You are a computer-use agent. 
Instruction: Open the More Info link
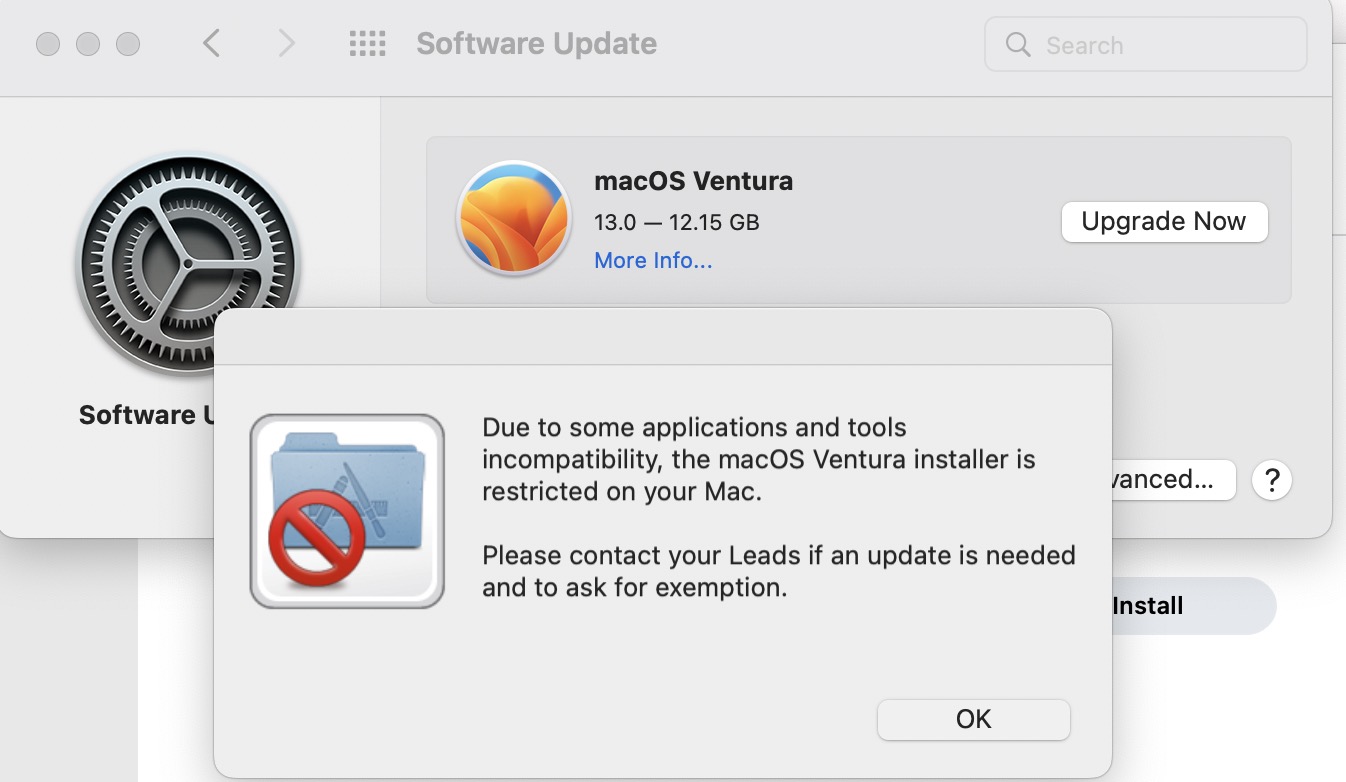pyautogui.click(x=653, y=261)
